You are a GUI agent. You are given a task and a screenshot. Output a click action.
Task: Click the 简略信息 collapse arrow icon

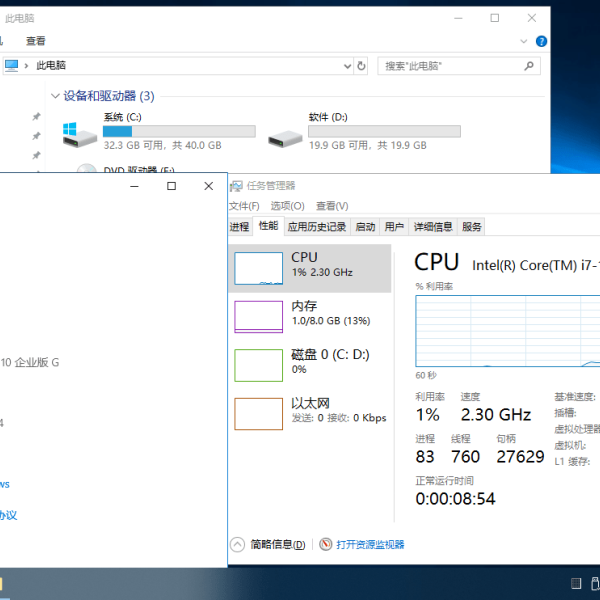click(237, 544)
